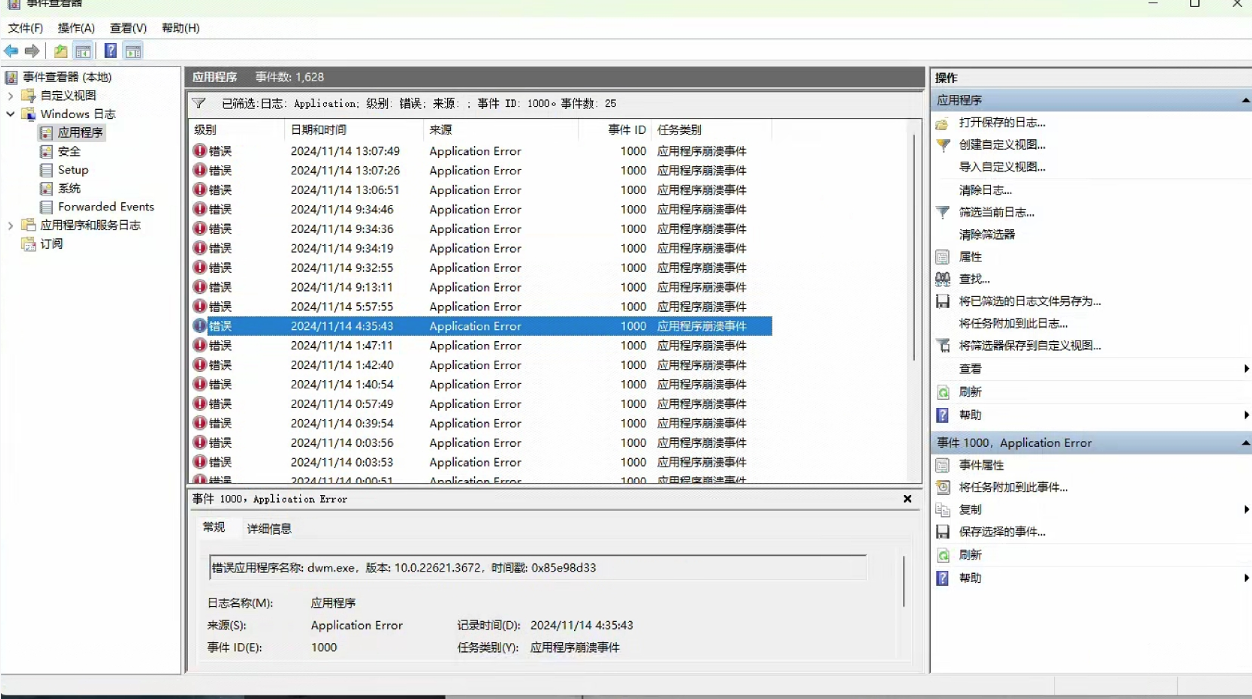
Task: Expand the 复制 submenu arrow
Action: [x=1246, y=510]
